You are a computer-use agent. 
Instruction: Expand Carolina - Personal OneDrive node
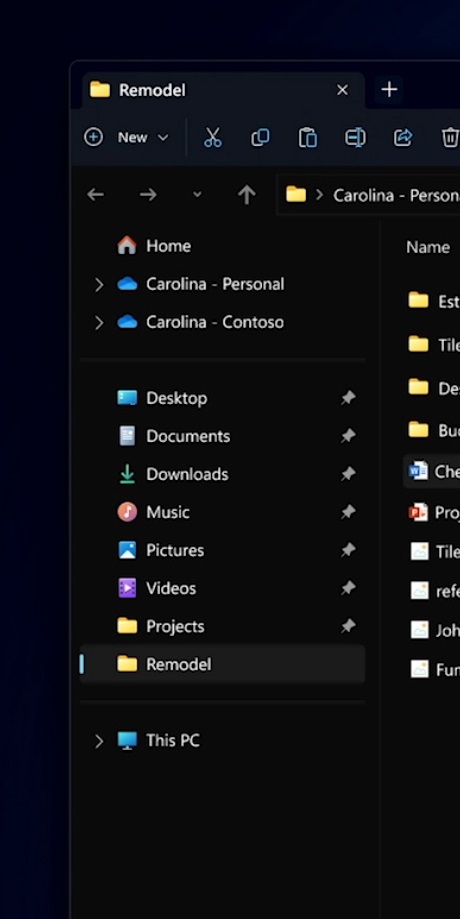pos(99,284)
